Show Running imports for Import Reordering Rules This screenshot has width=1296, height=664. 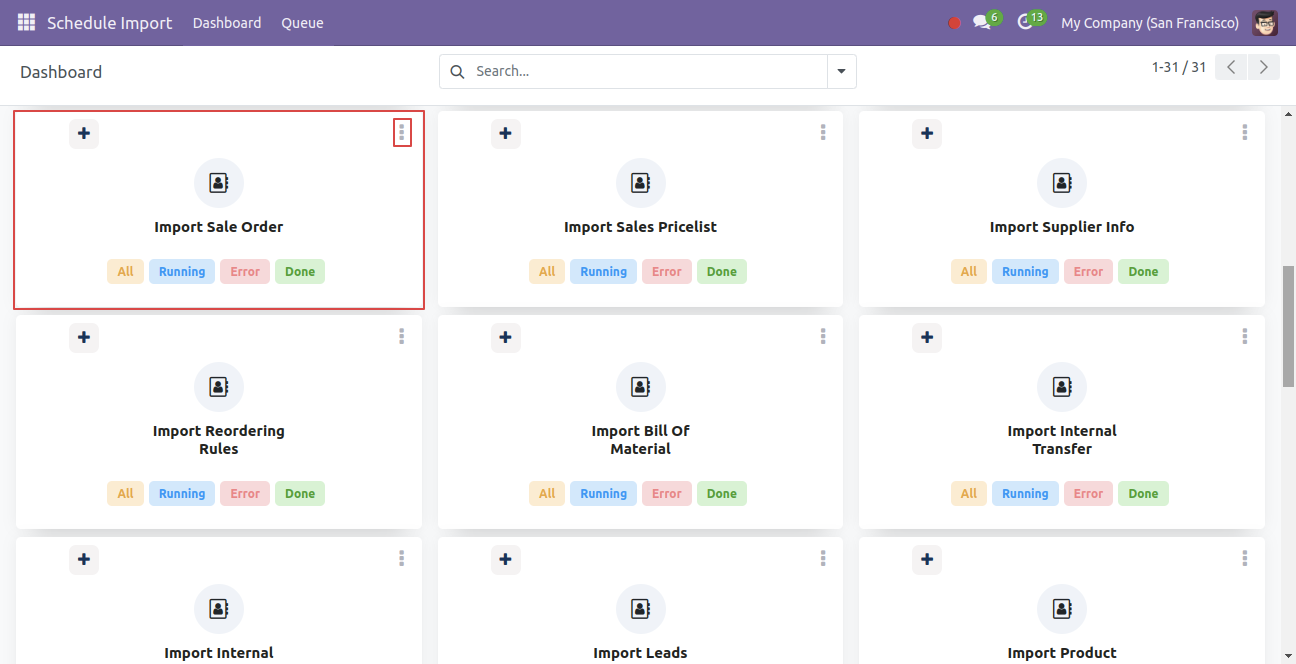tap(182, 494)
